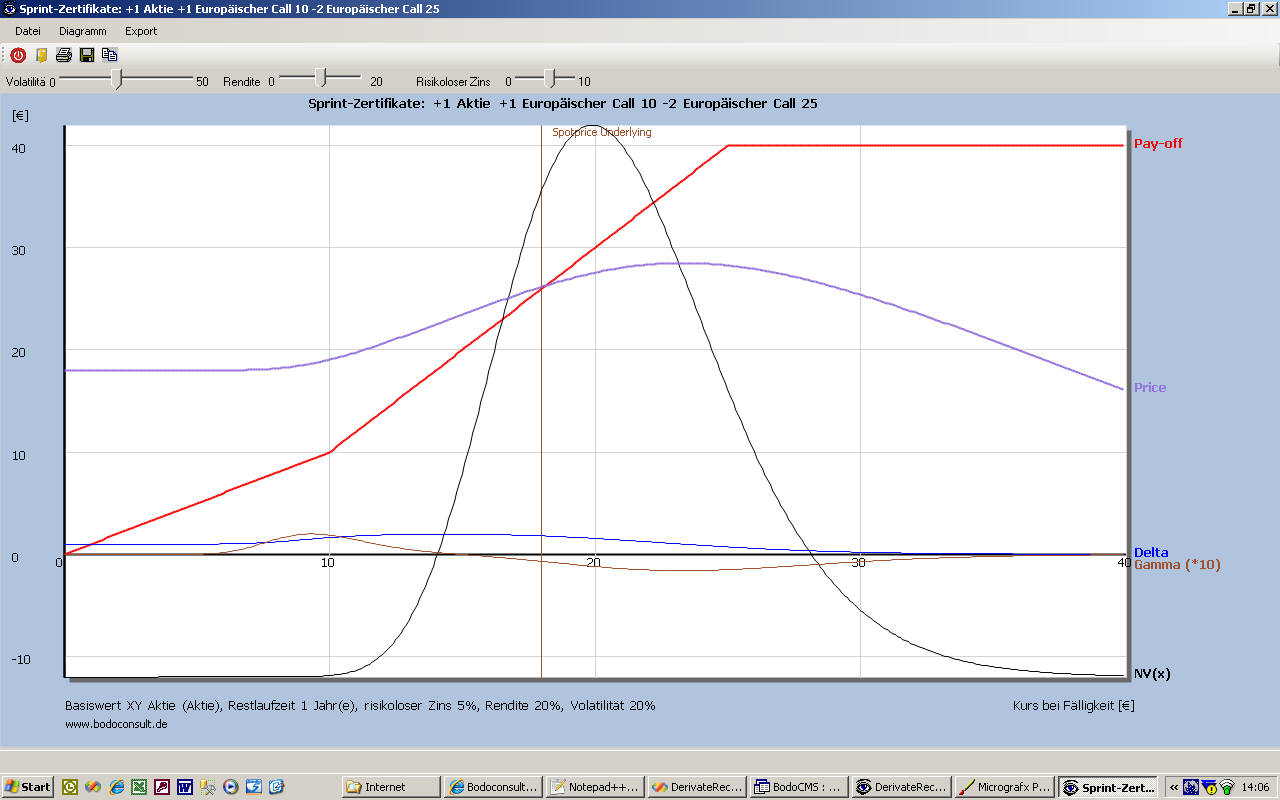Viewport: 1280px width, 800px height.
Task: Open Word from the quick launch bar
Action: (185, 787)
